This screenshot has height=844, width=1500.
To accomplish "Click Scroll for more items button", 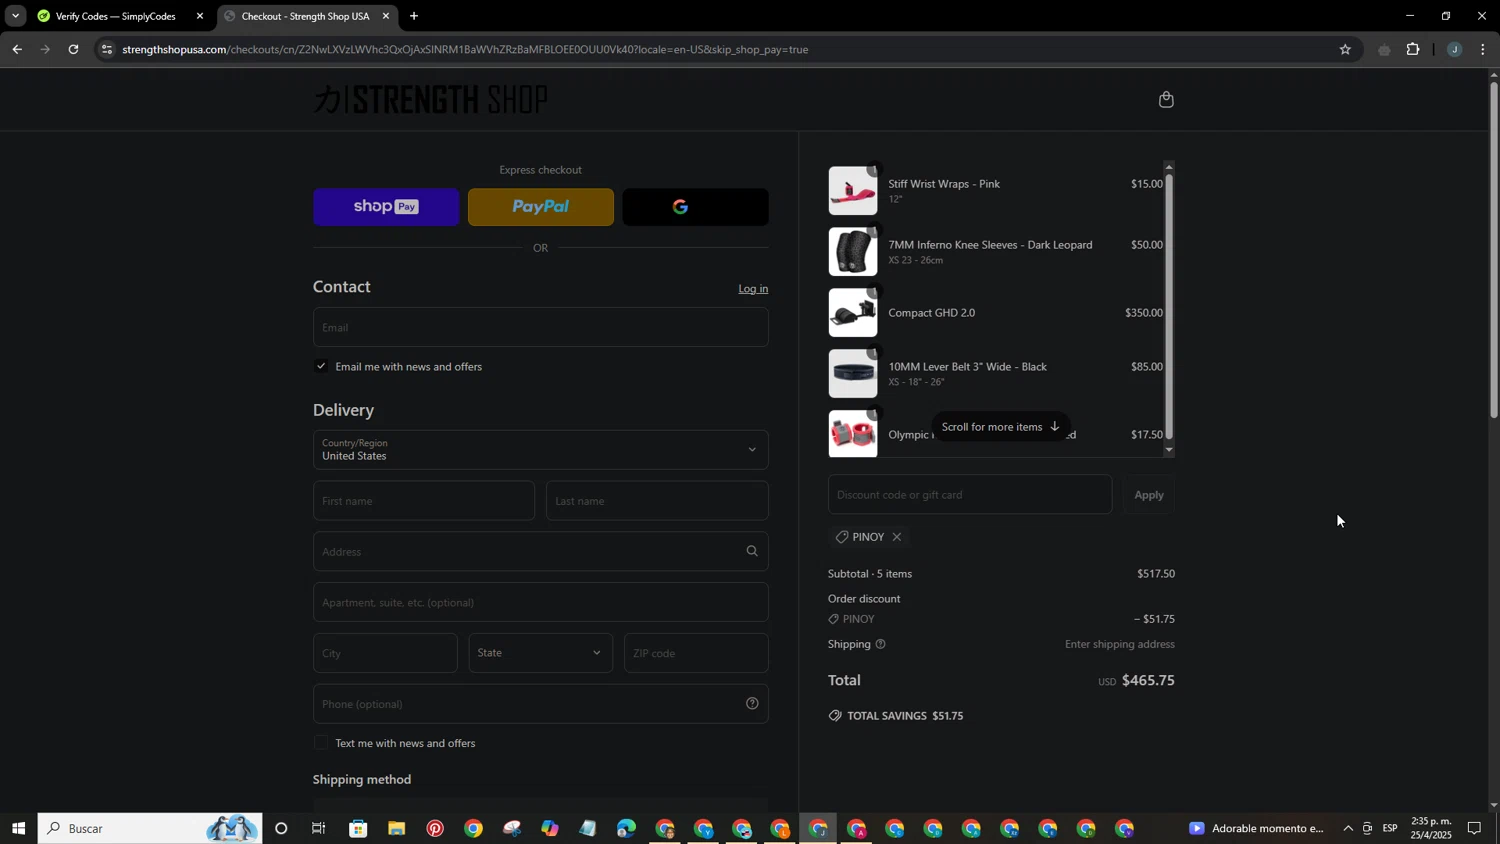I will coord(1000,427).
